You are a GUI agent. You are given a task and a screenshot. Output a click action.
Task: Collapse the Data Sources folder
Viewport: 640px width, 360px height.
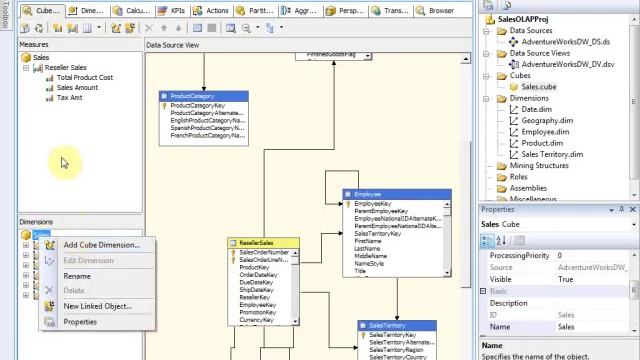[x=486, y=31]
